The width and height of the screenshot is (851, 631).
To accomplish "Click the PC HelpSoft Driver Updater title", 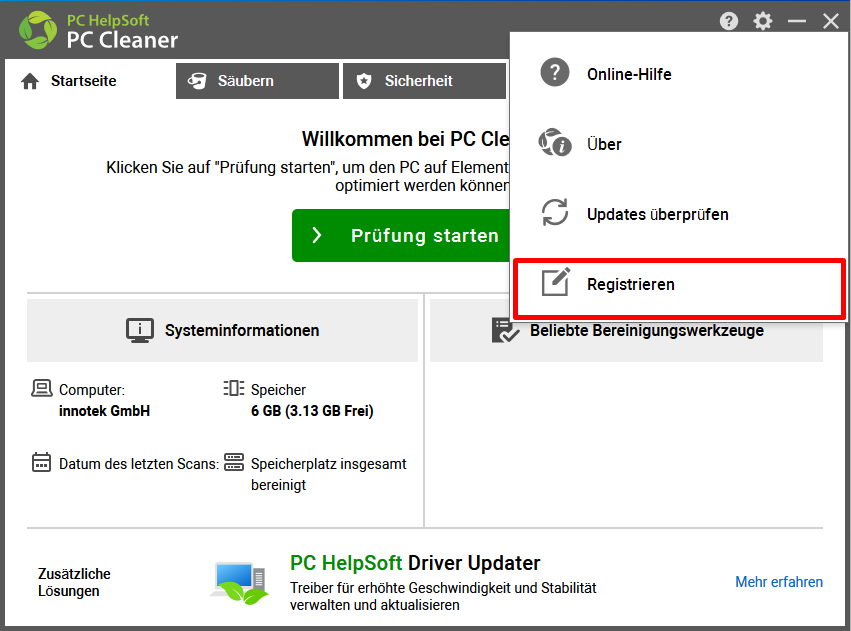I will click(x=415, y=563).
